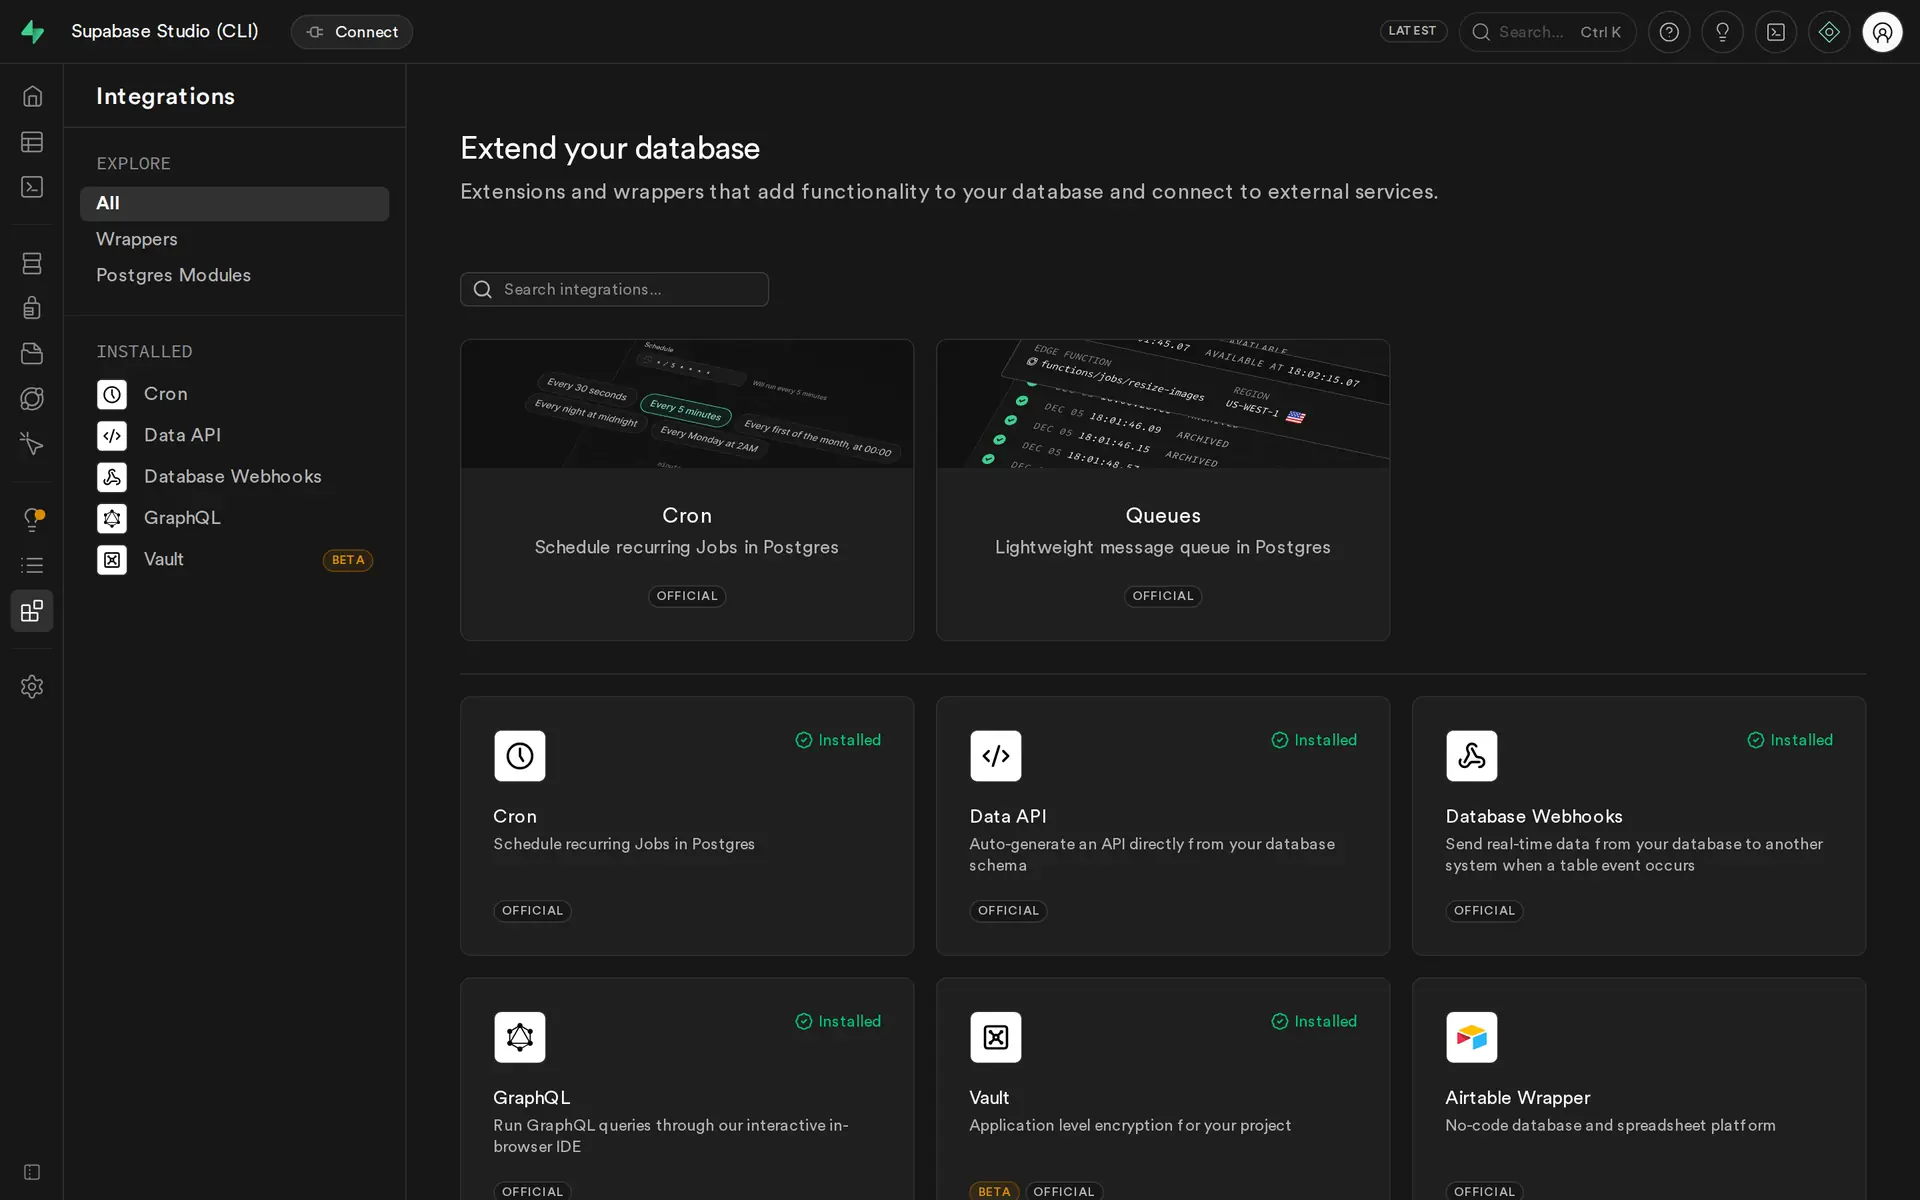Open the Vault integration card

(1163, 1089)
